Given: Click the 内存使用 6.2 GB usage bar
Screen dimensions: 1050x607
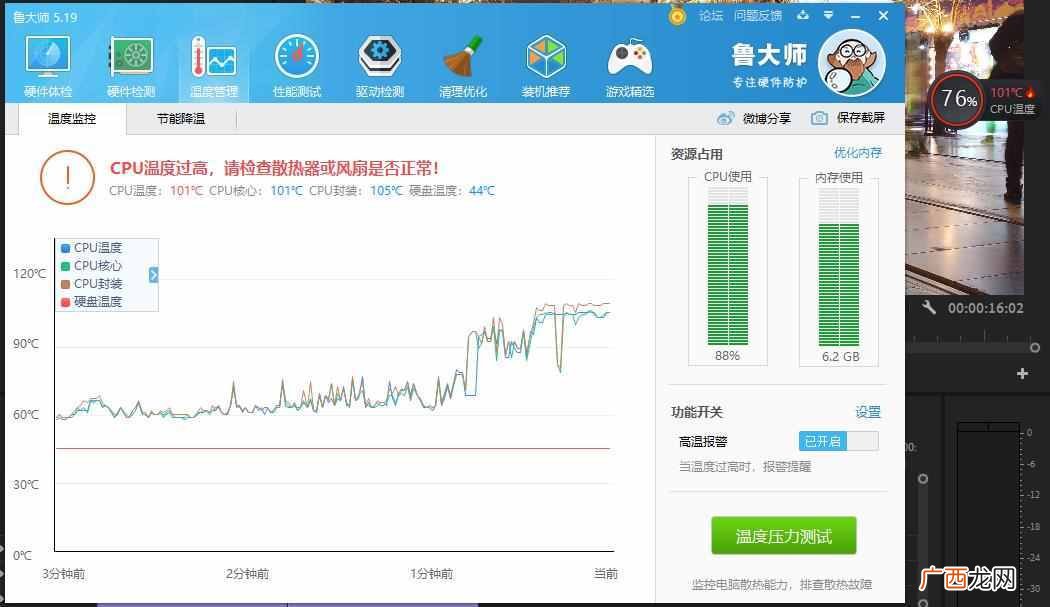Looking at the screenshot, I should (x=838, y=267).
